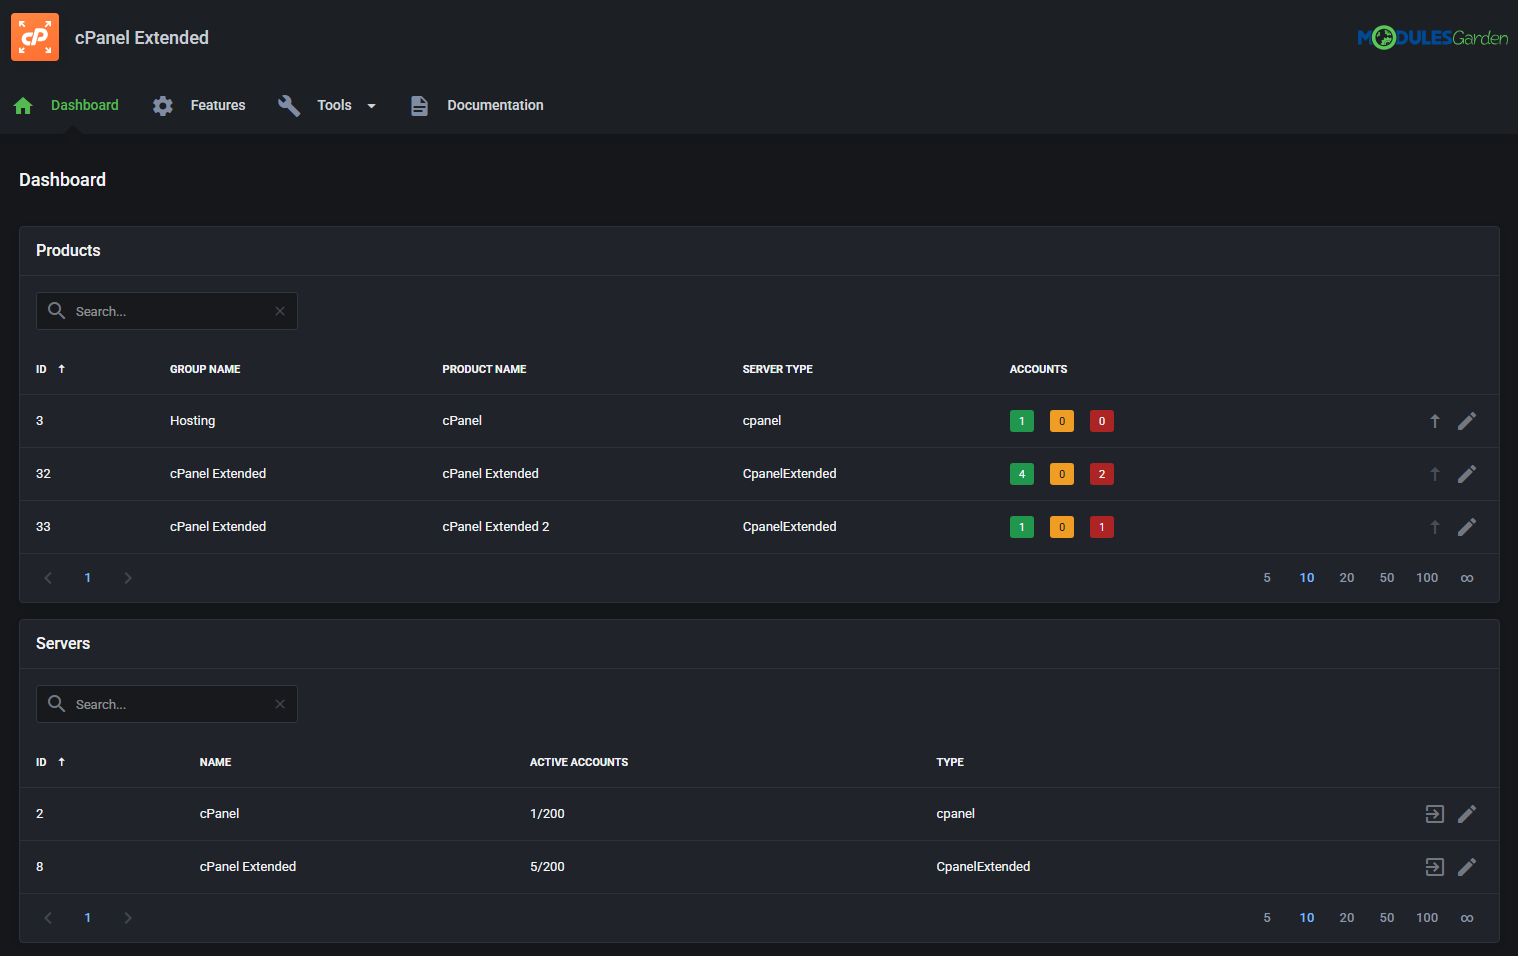The image size is (1518, 956).
Task: Show 5 servers per page
Action: [x=1267, y=918]
